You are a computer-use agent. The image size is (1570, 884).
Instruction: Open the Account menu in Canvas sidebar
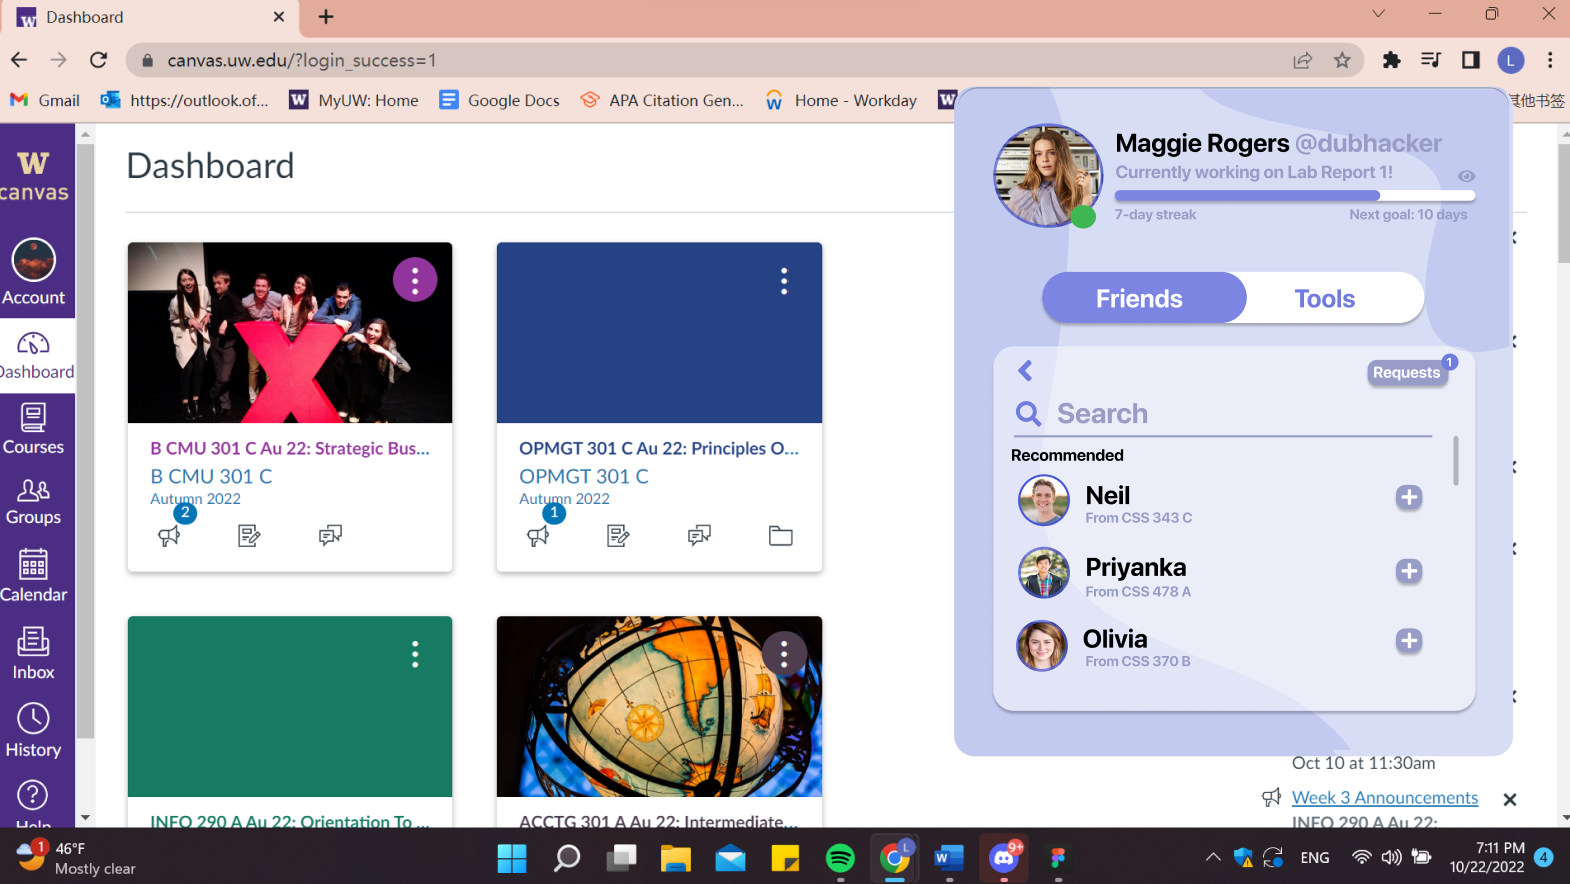tap(34, 272)
